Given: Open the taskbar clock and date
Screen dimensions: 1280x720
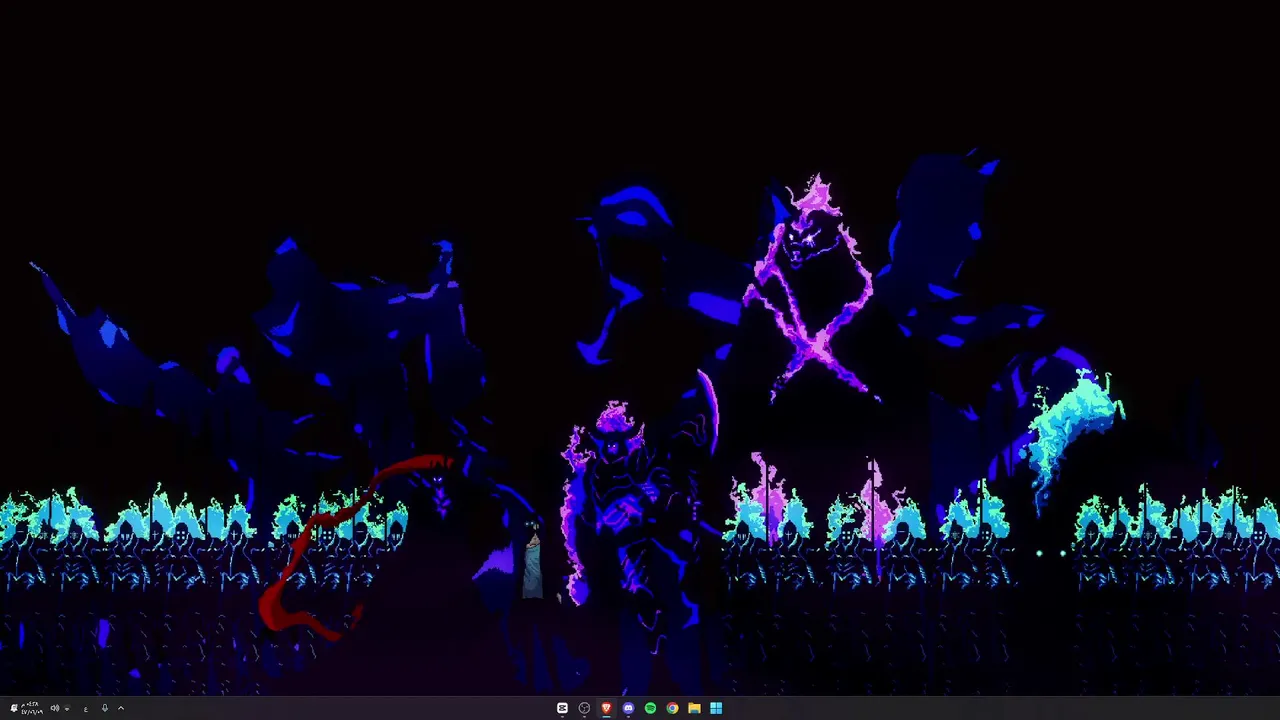Looking at the screenshot, I should [x=32, y=708].
